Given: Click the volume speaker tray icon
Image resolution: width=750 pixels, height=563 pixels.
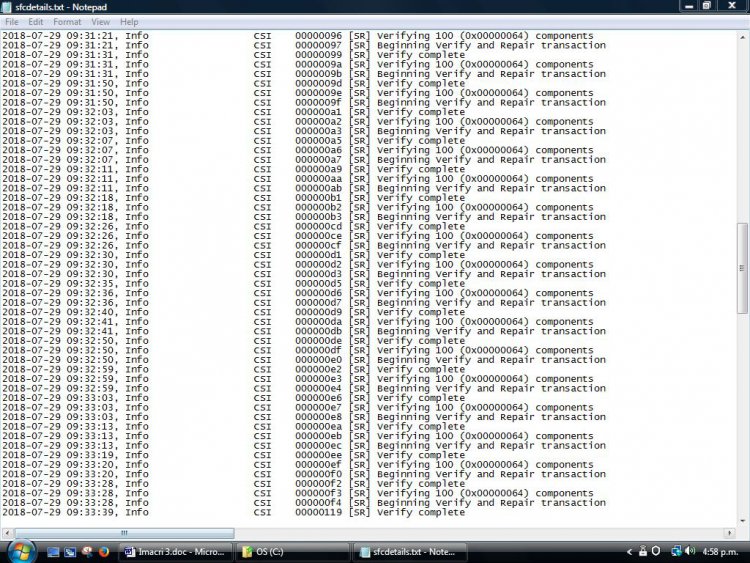Looking at the screenshot, I should [690, 551].
